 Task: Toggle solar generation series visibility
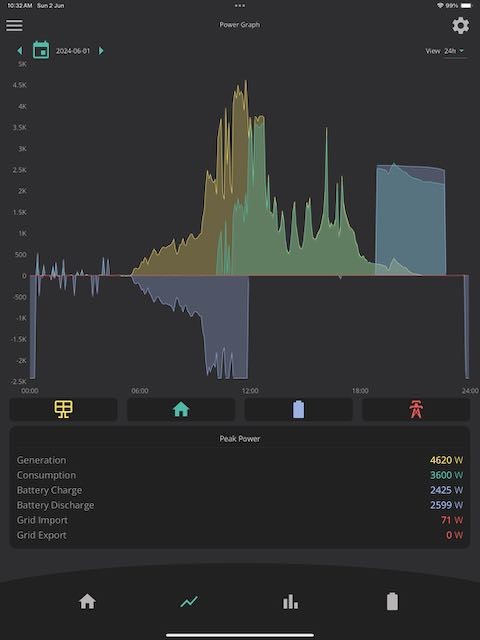click(x=64, y=409)
